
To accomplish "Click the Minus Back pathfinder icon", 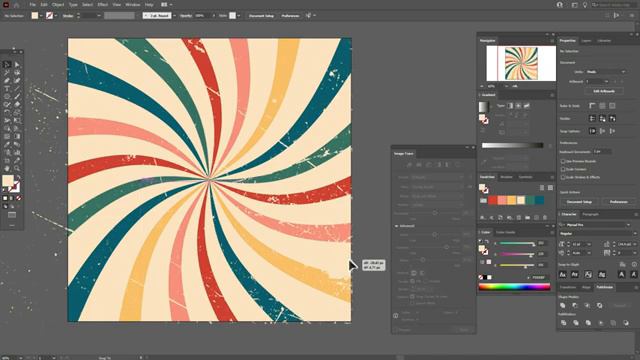I will 626,323.
